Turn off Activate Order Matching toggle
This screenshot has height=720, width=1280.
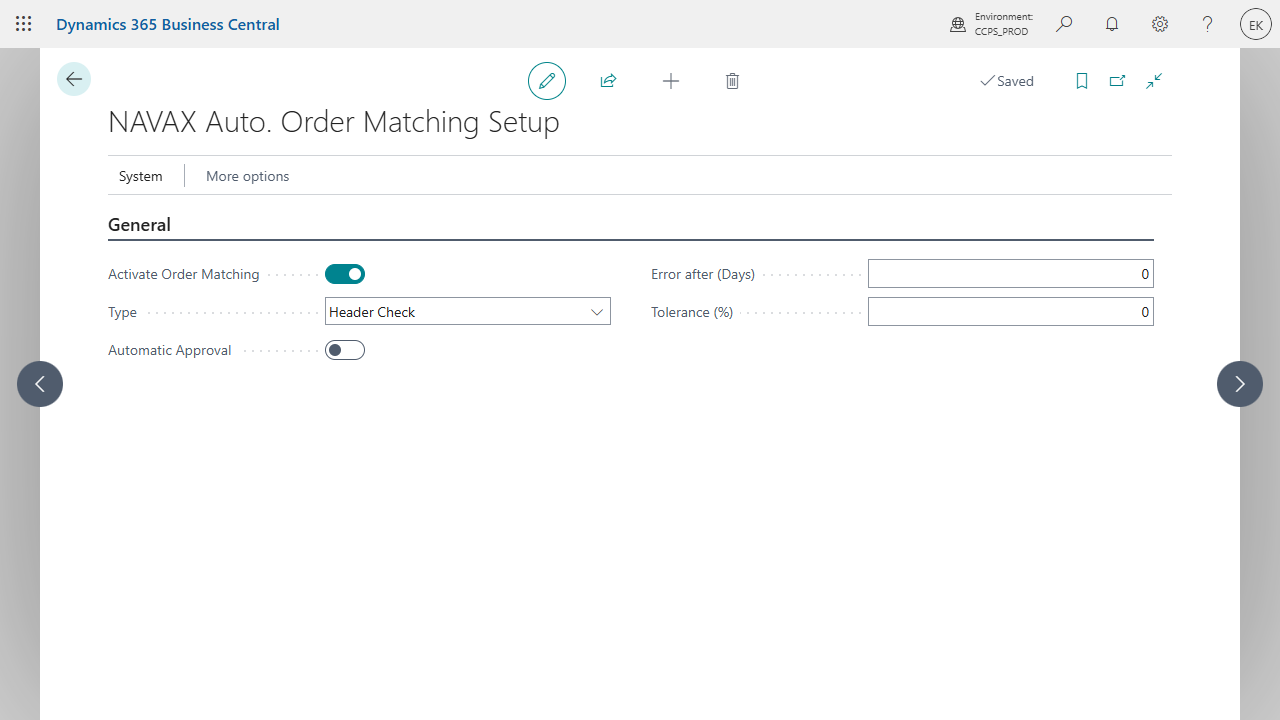[x=345, y=274]
